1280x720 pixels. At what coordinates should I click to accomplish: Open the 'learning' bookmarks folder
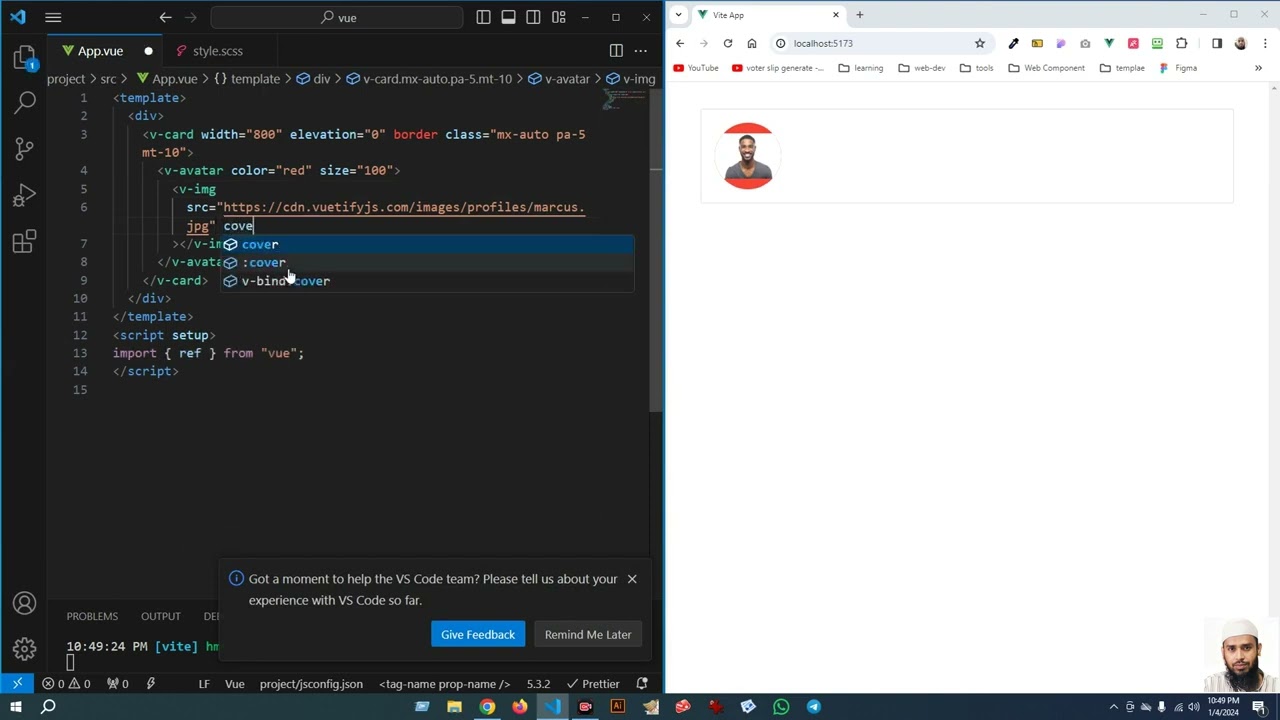(x=861, y=68)
